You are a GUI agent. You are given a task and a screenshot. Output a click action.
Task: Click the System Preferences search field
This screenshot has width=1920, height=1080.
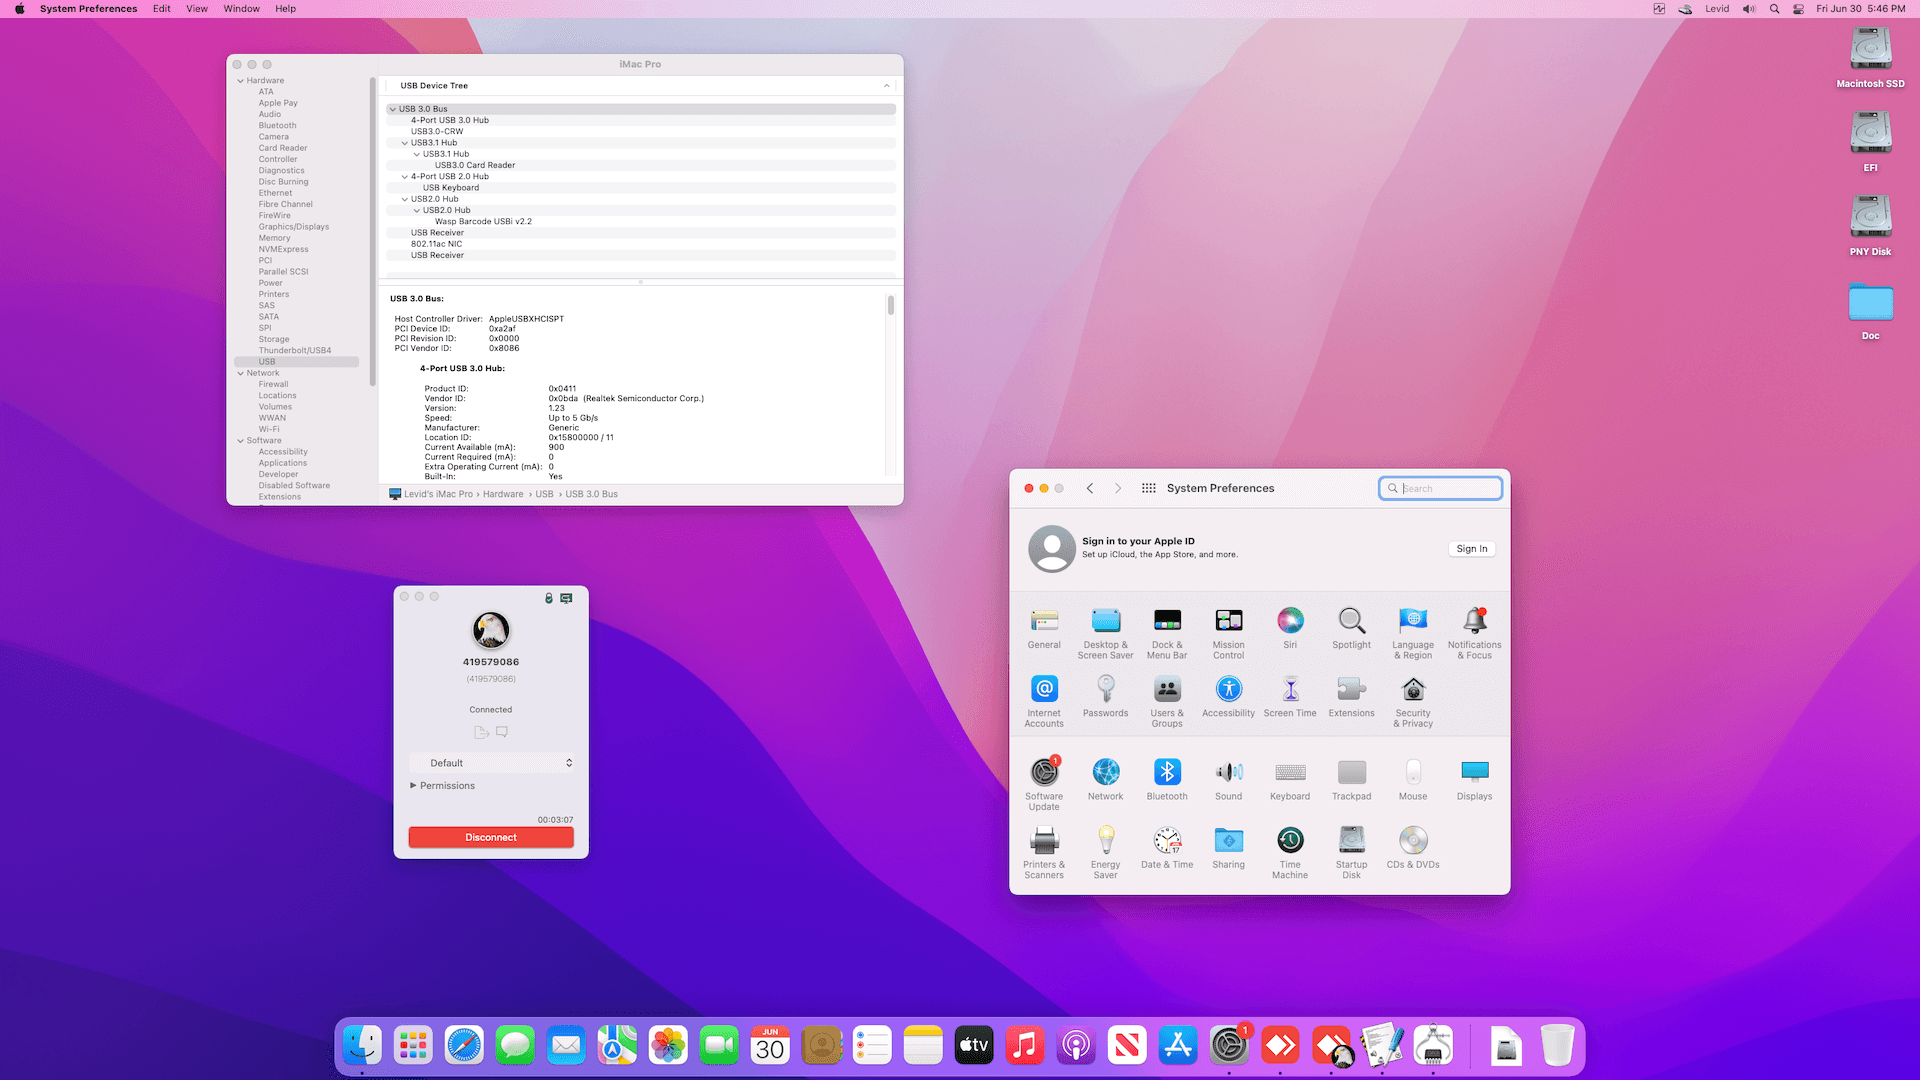1447,488
